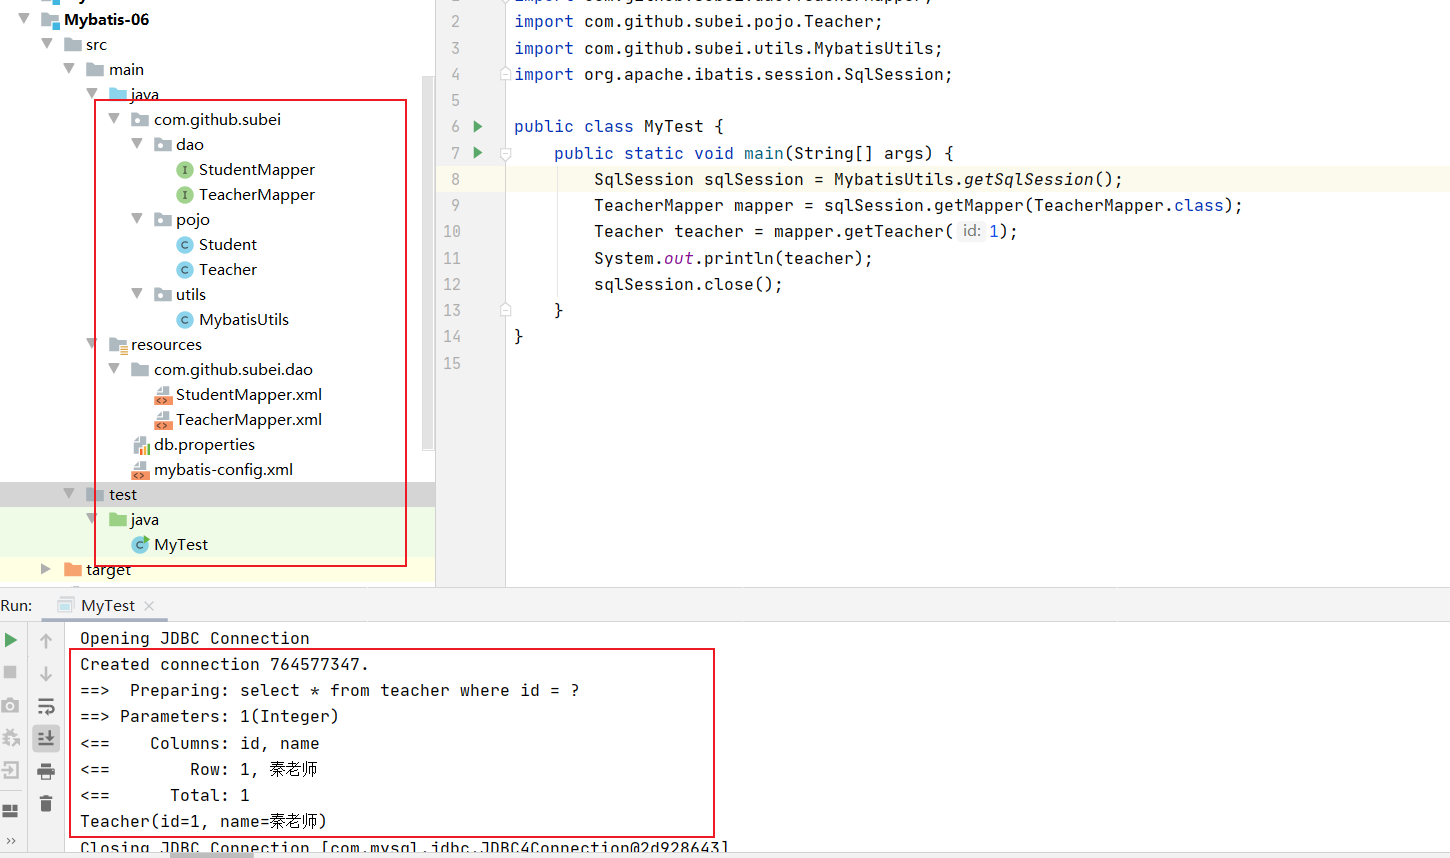Toggle scroll to end of console
1450x858 pixels.
(46, 738)
